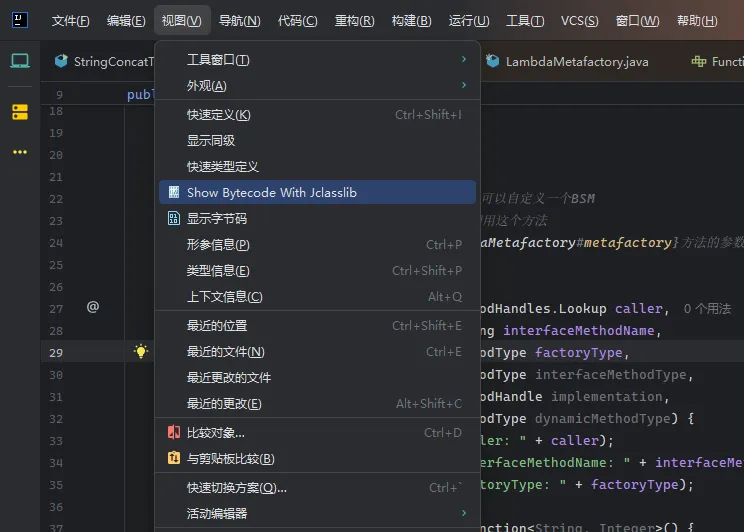Expand the 活动编辑器 submenu arrow
Viewport: 744px width, 532px height.
464,513
